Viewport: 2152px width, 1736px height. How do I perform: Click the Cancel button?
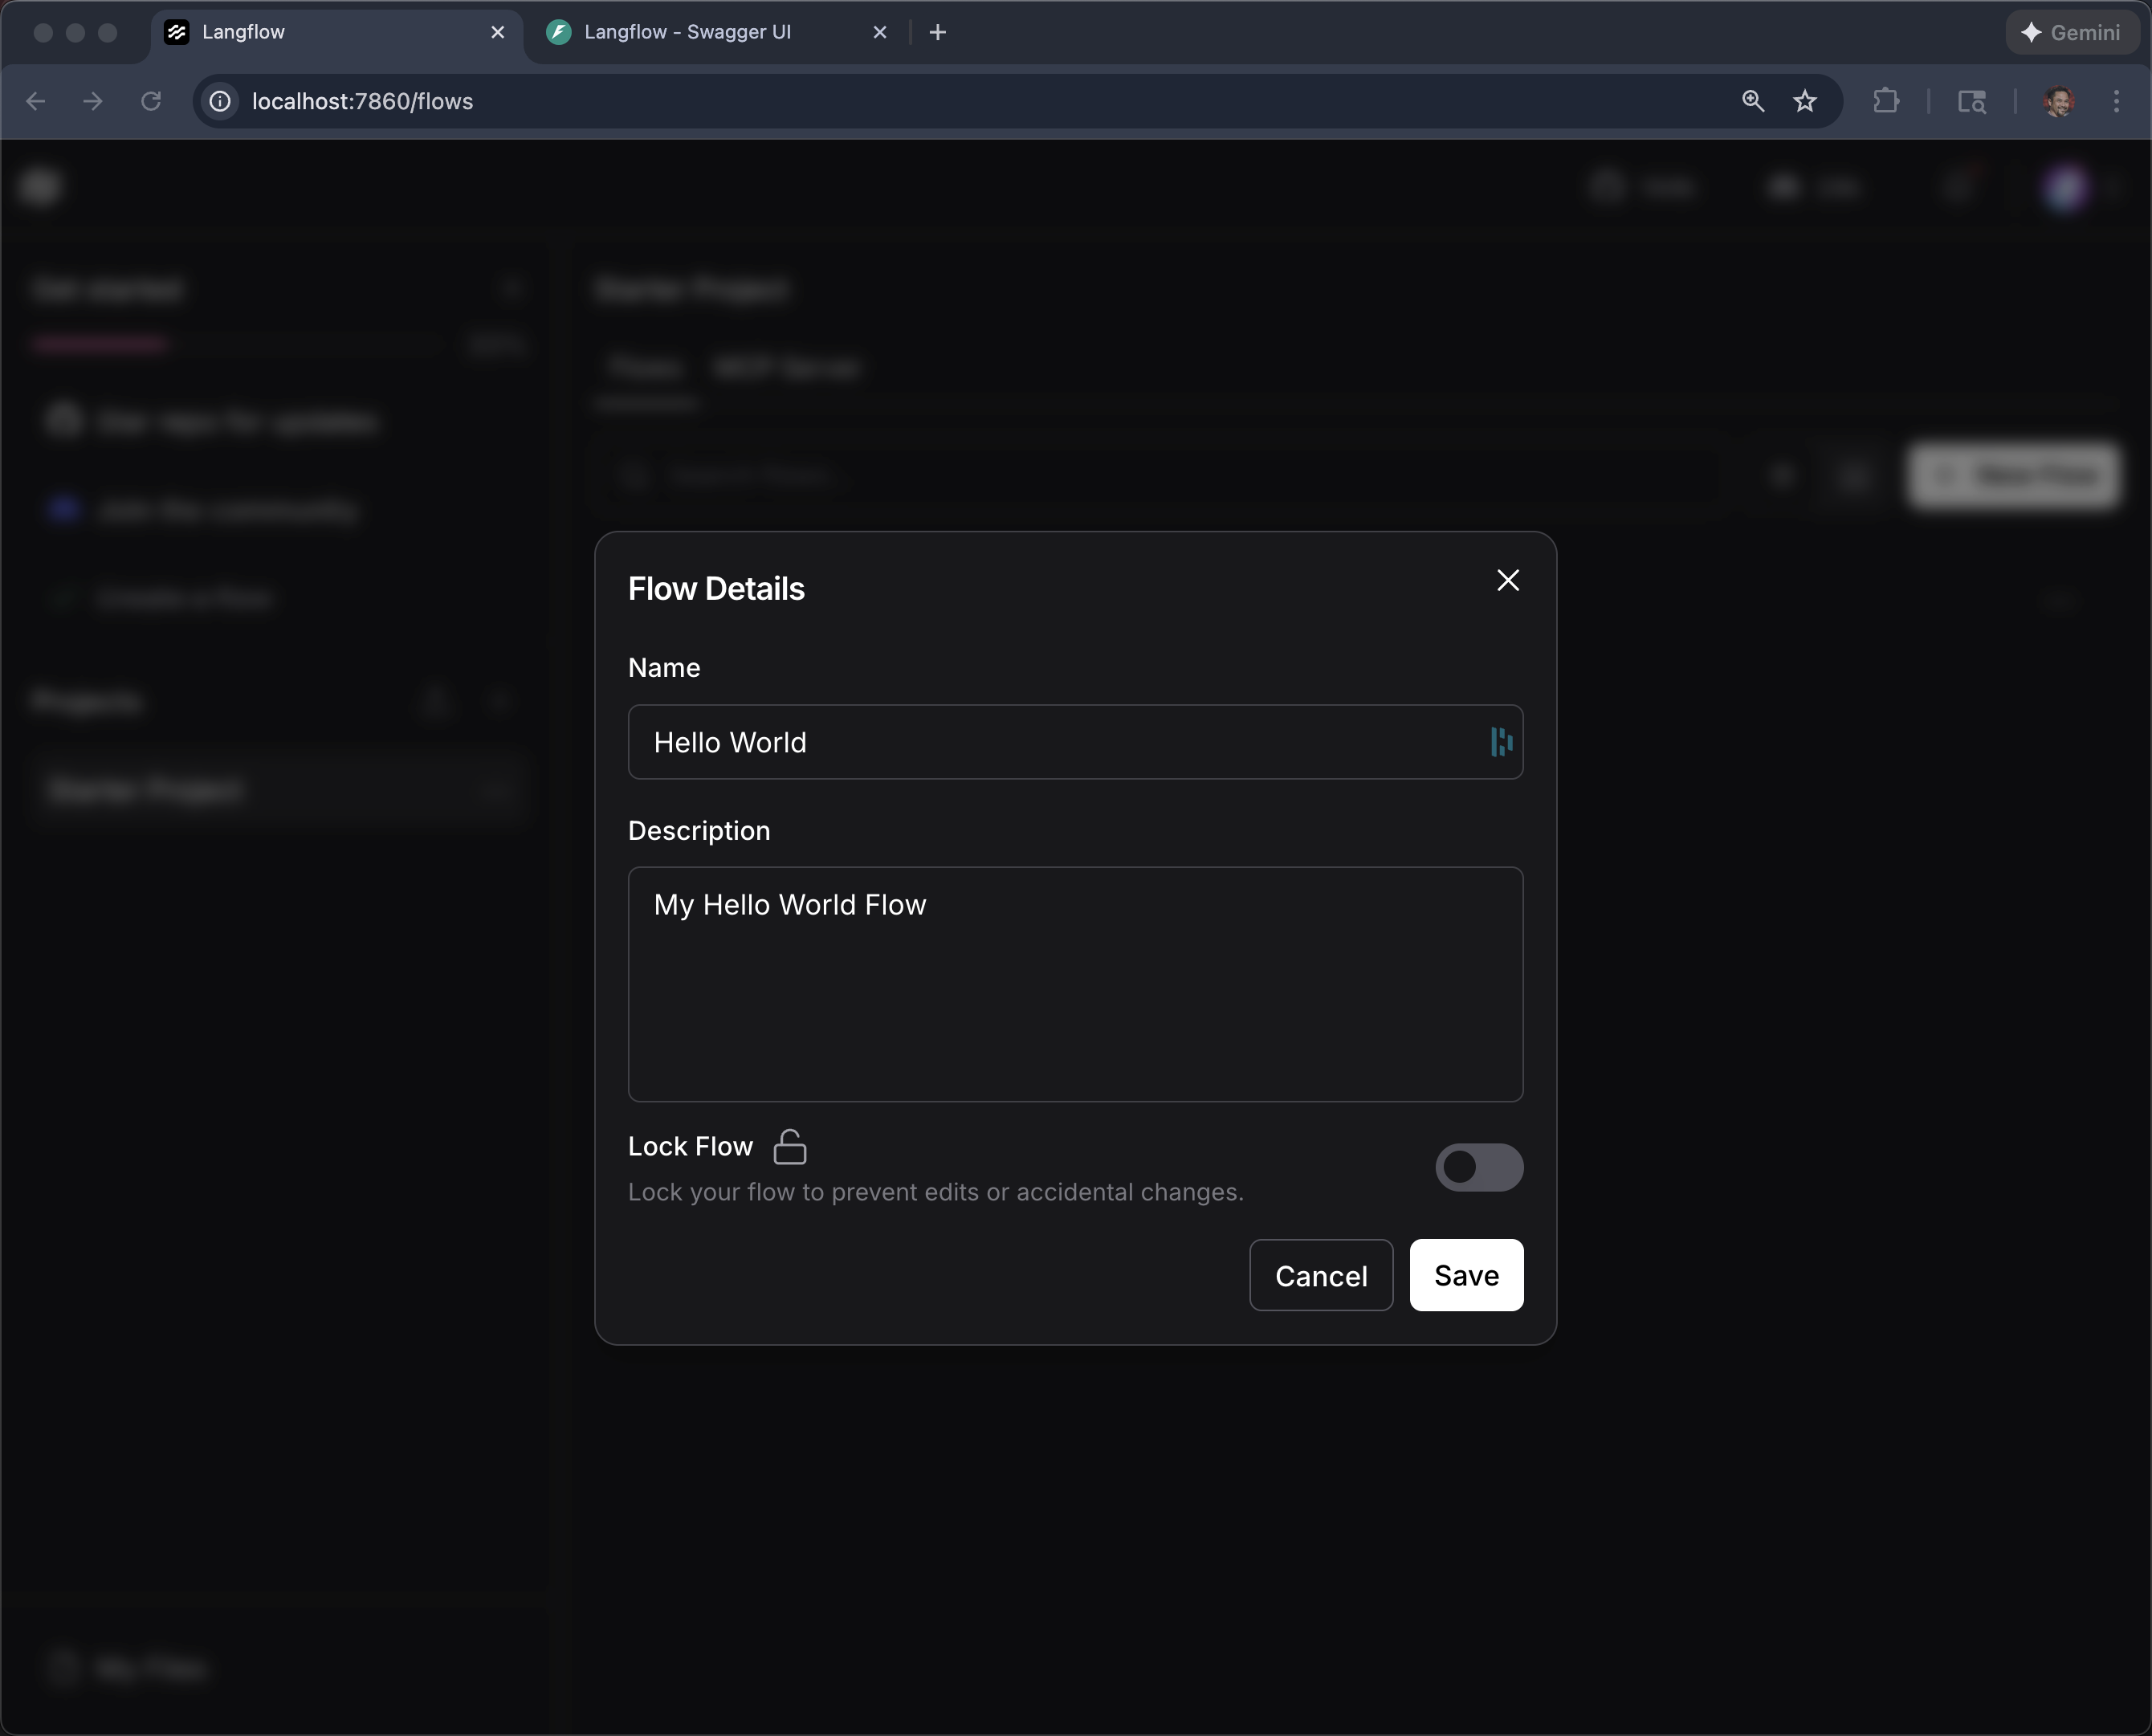(1320, 1275)
